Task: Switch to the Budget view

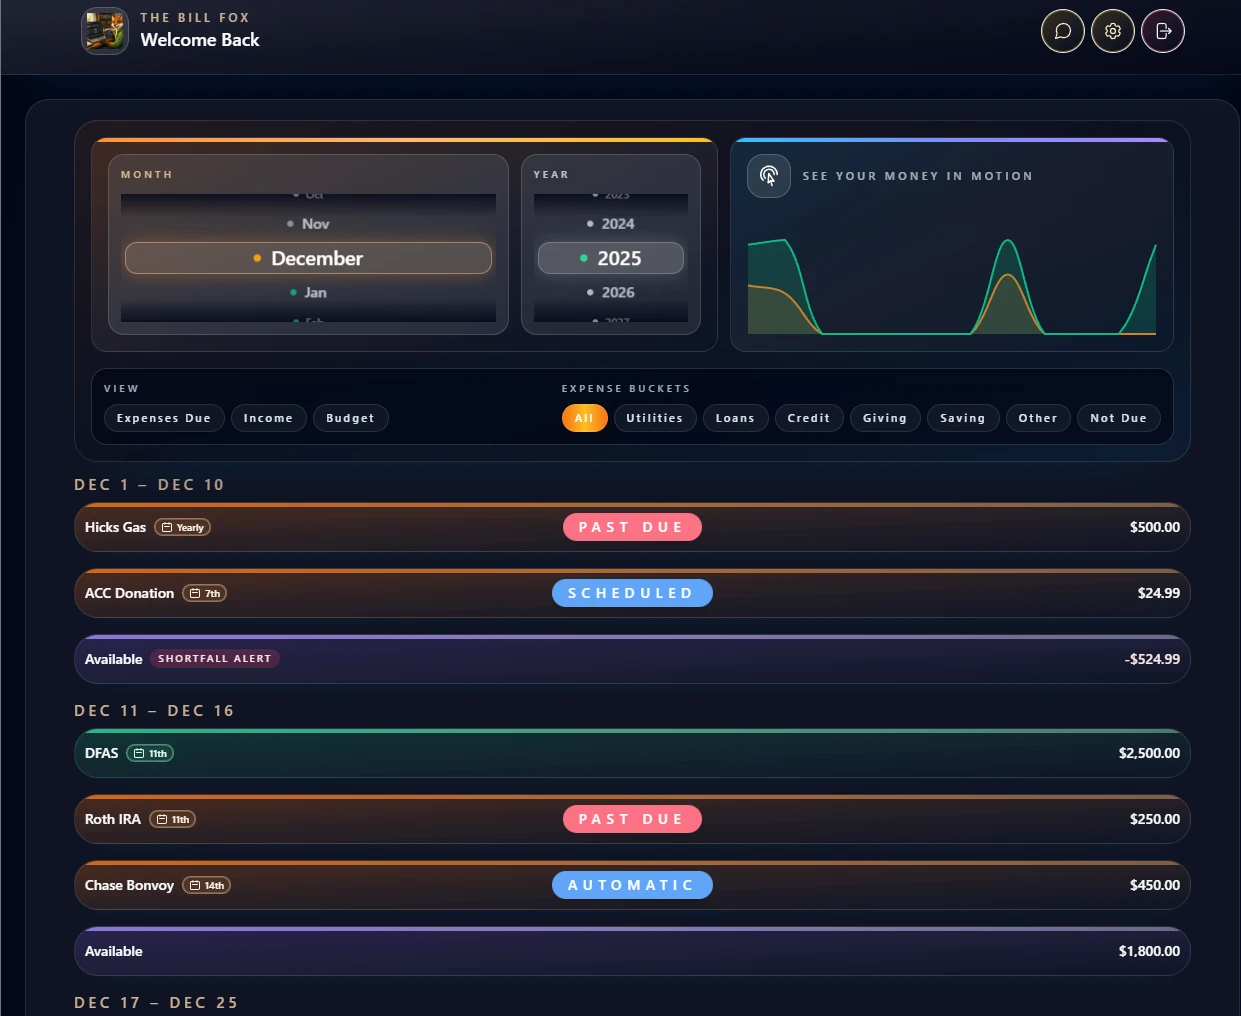Action: 350,418
